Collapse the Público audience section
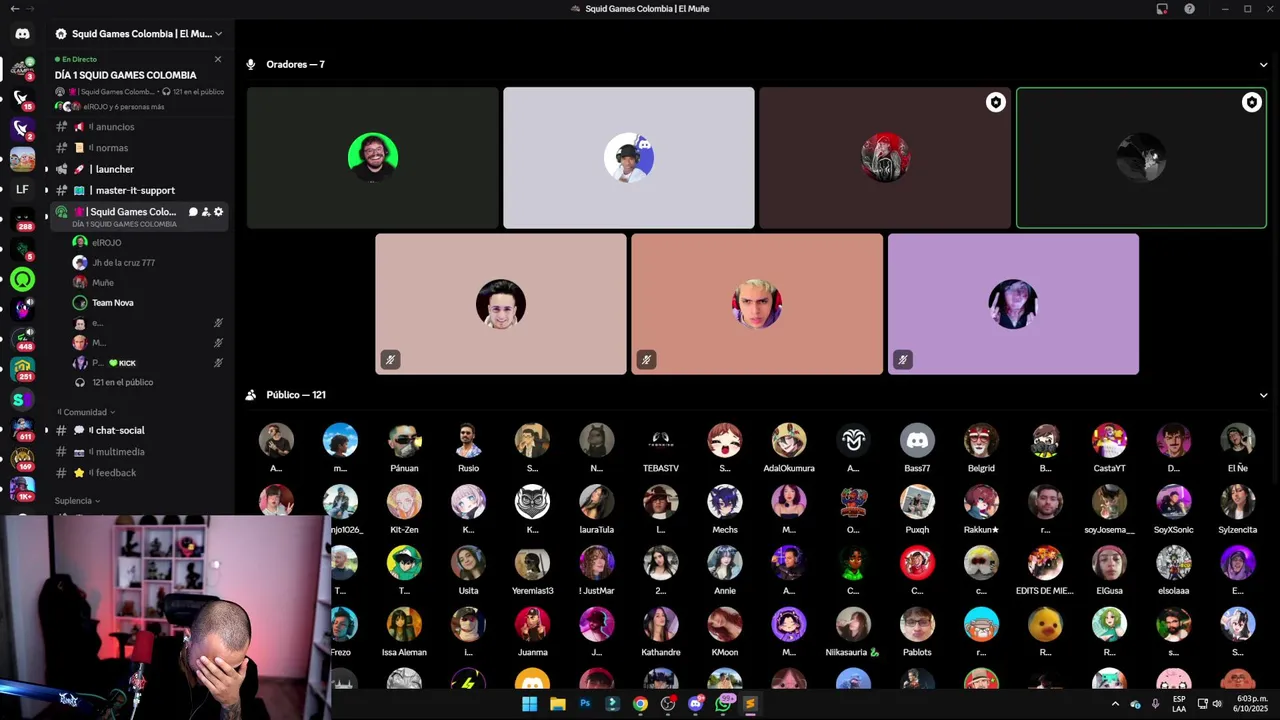The width and height of the screenshot is (1280, 720). (x=1263, y=395)
